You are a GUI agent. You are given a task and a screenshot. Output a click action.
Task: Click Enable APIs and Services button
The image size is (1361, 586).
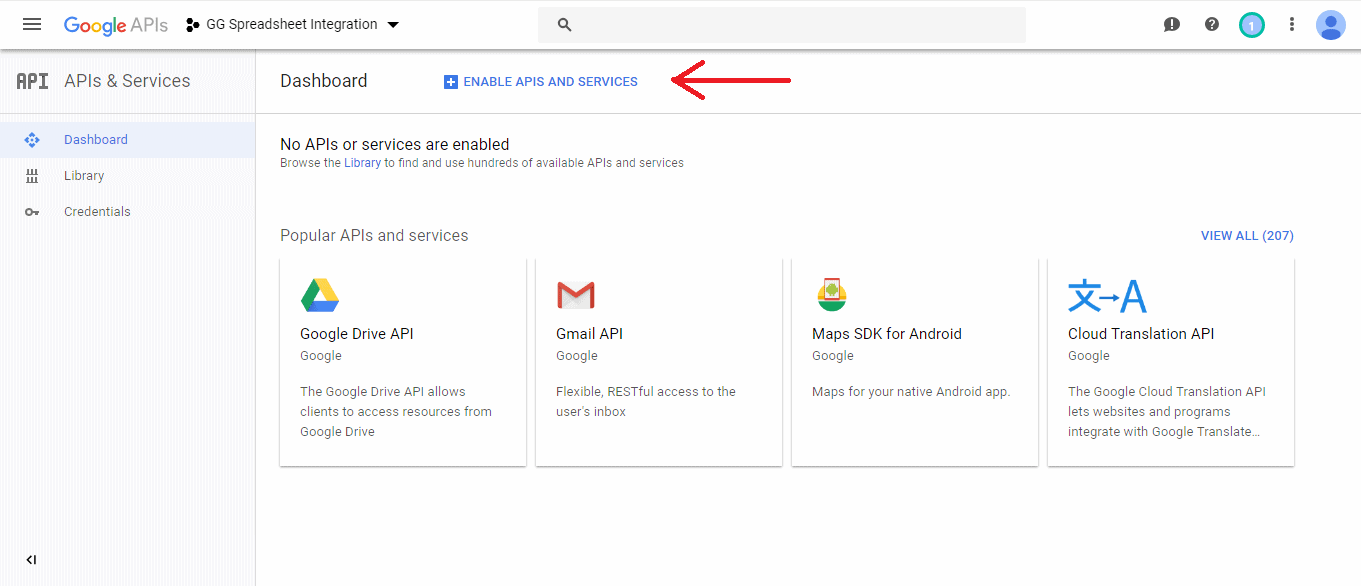[540, 82]
